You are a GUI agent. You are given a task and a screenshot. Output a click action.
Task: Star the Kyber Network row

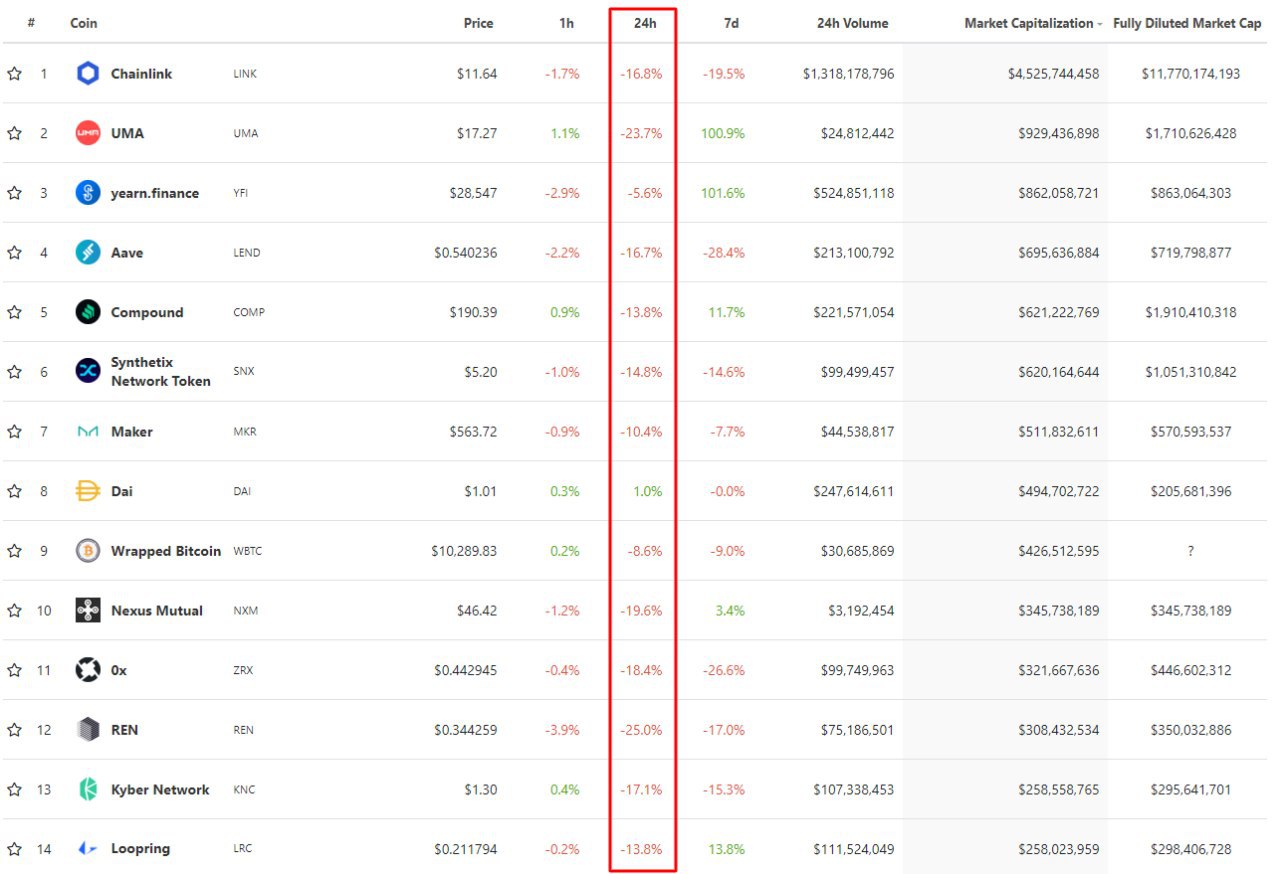coord(14,789)
